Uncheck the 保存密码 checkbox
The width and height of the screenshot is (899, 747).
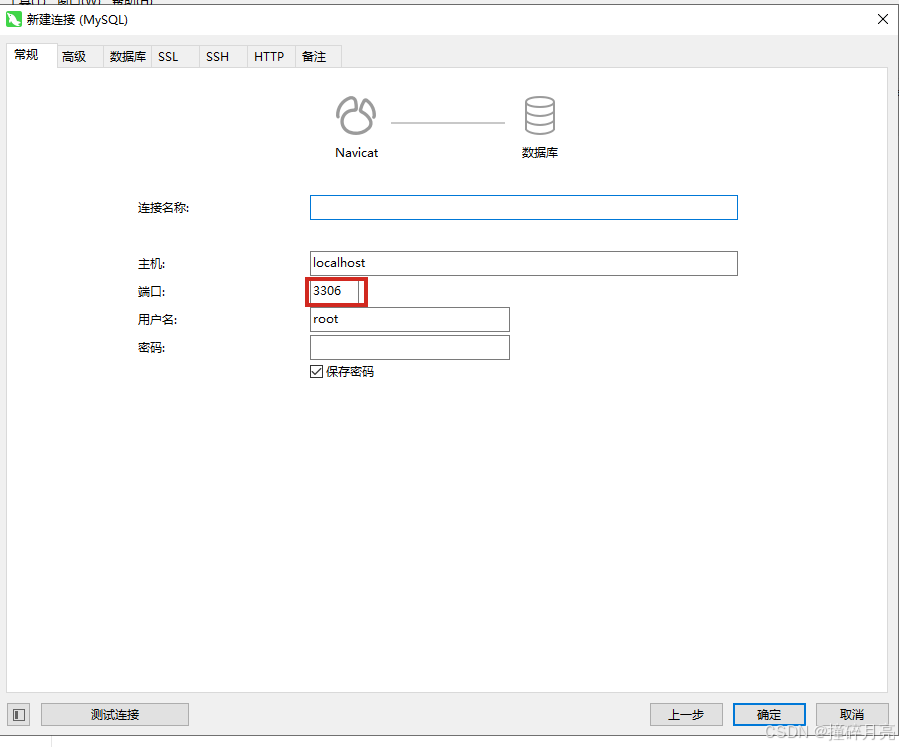click(316, 371)
